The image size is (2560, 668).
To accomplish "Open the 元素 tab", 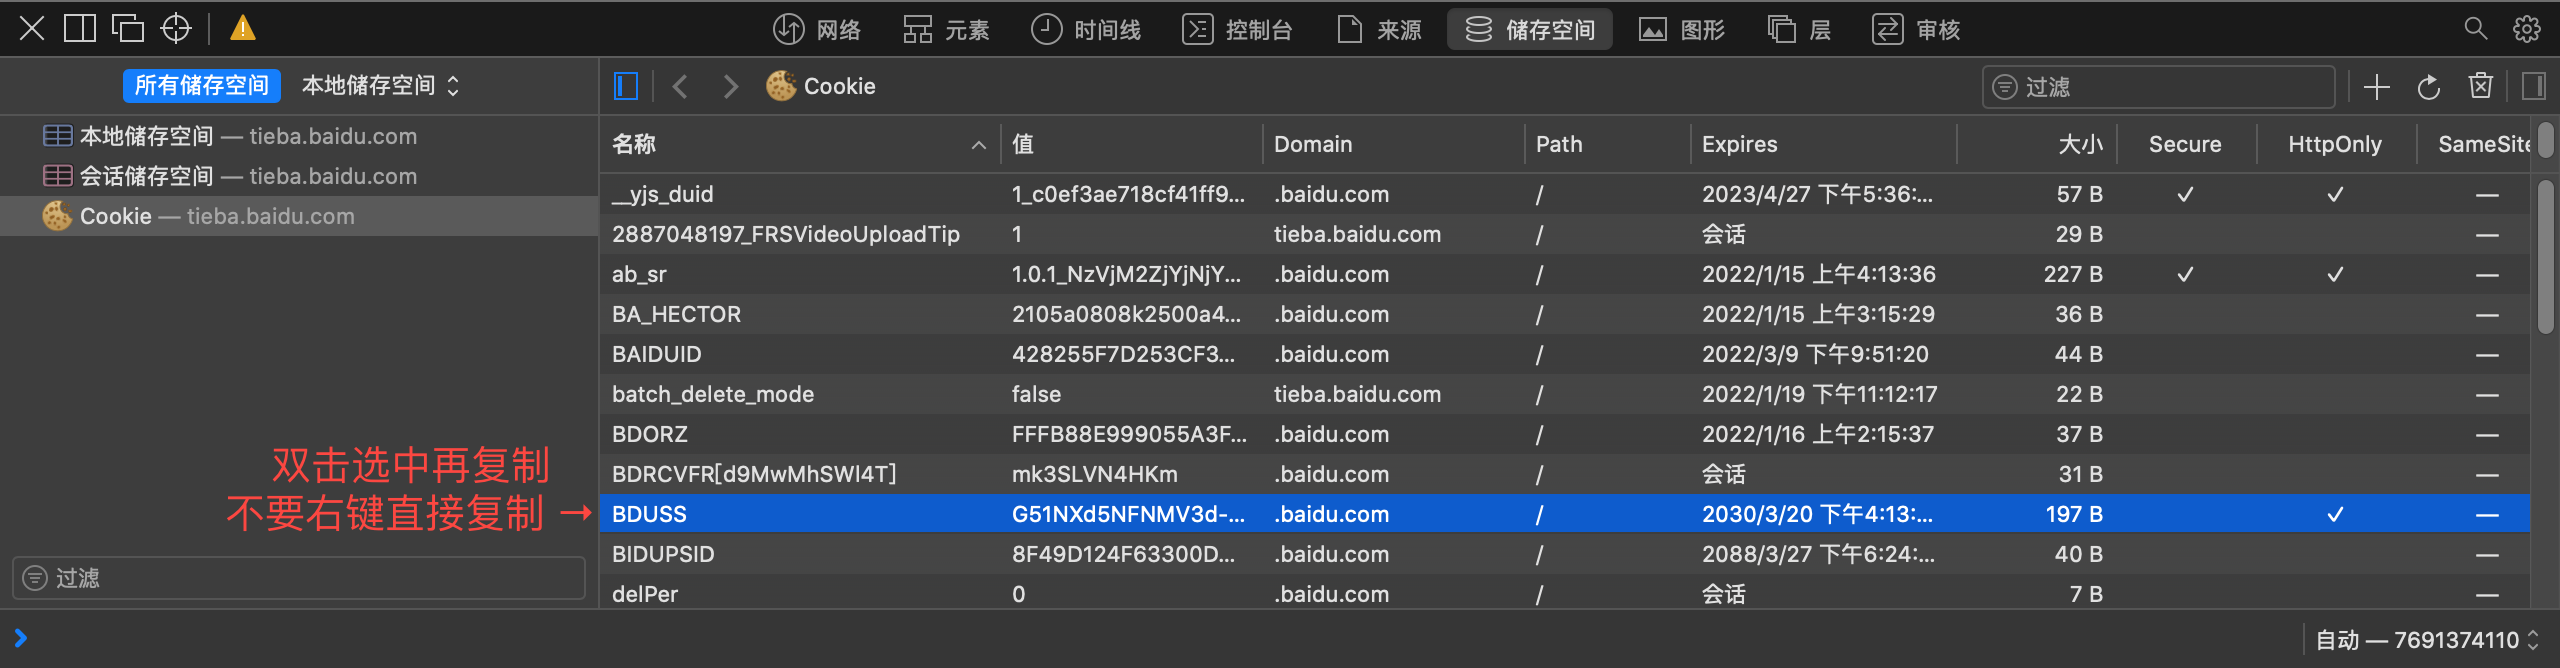I will tap(945, 30).
